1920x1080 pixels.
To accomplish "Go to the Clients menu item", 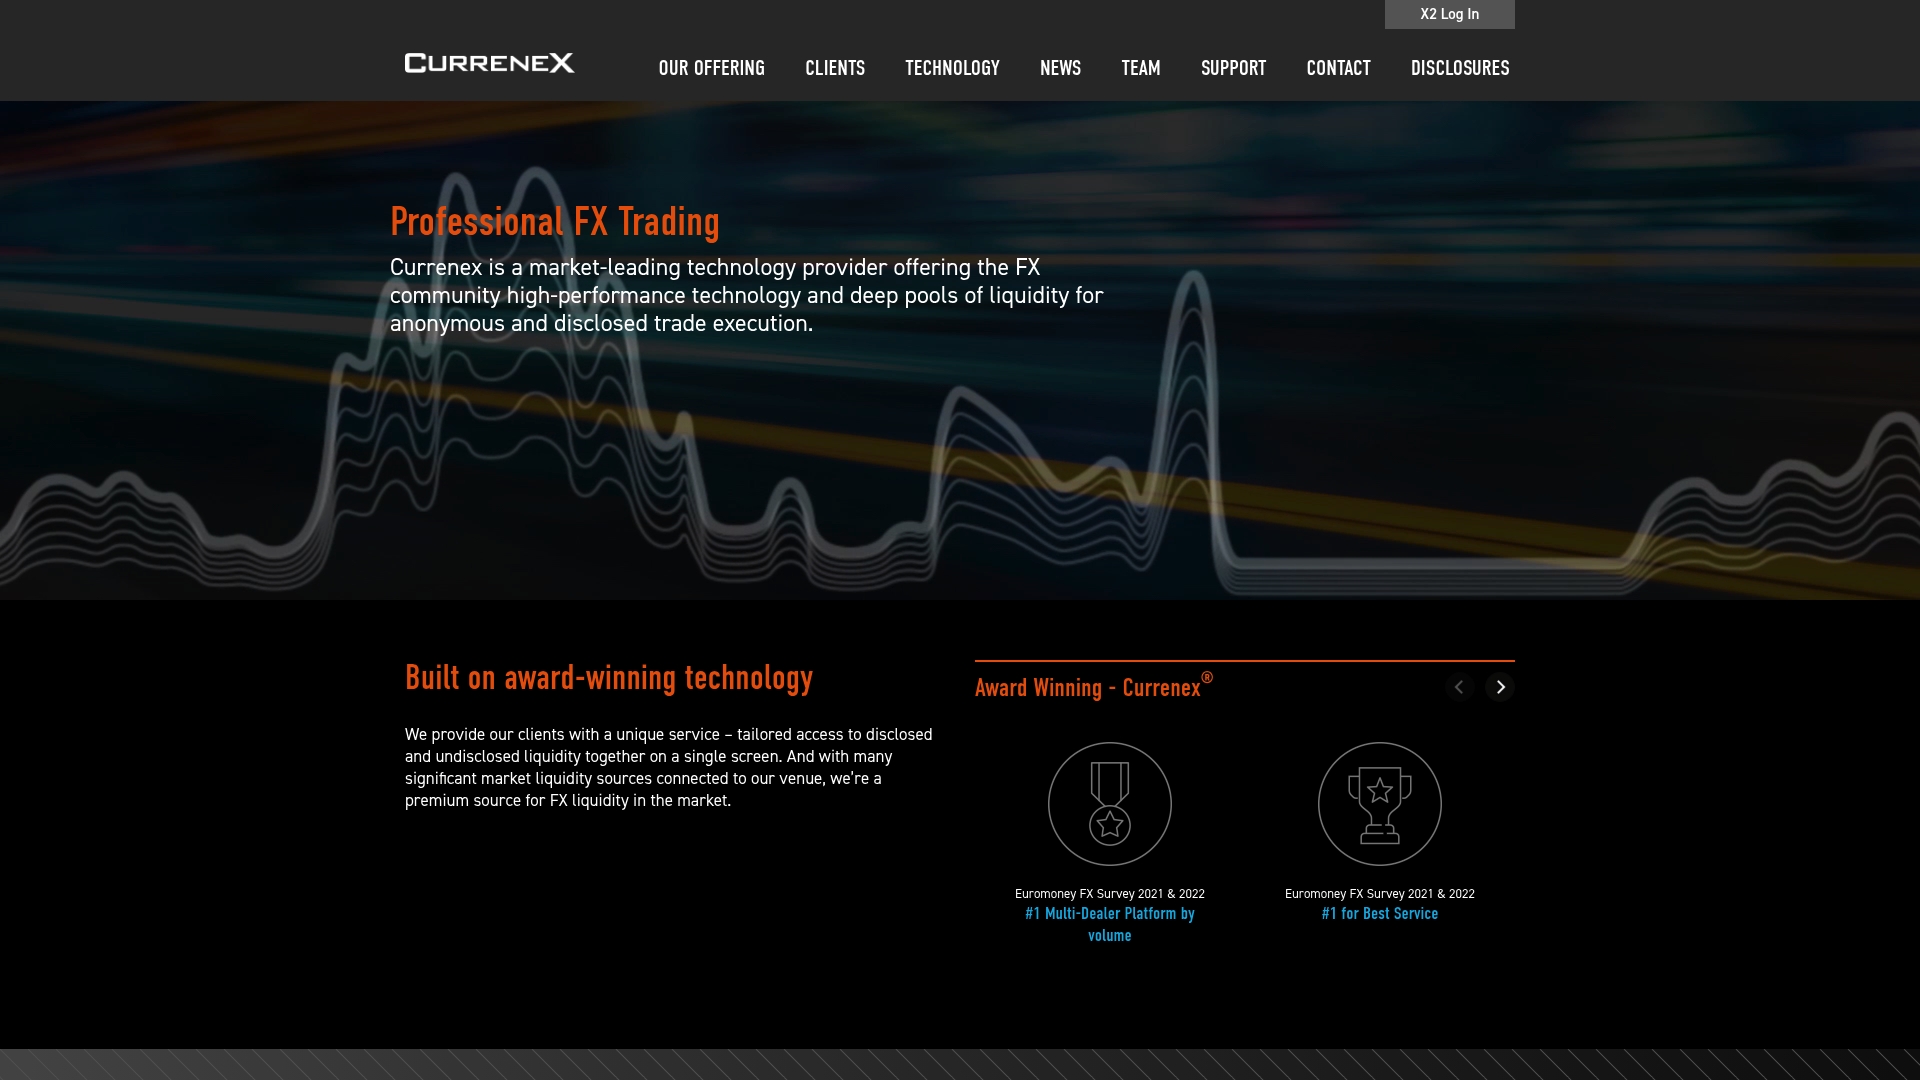I will pyautogui.click(x=835, y=68).
